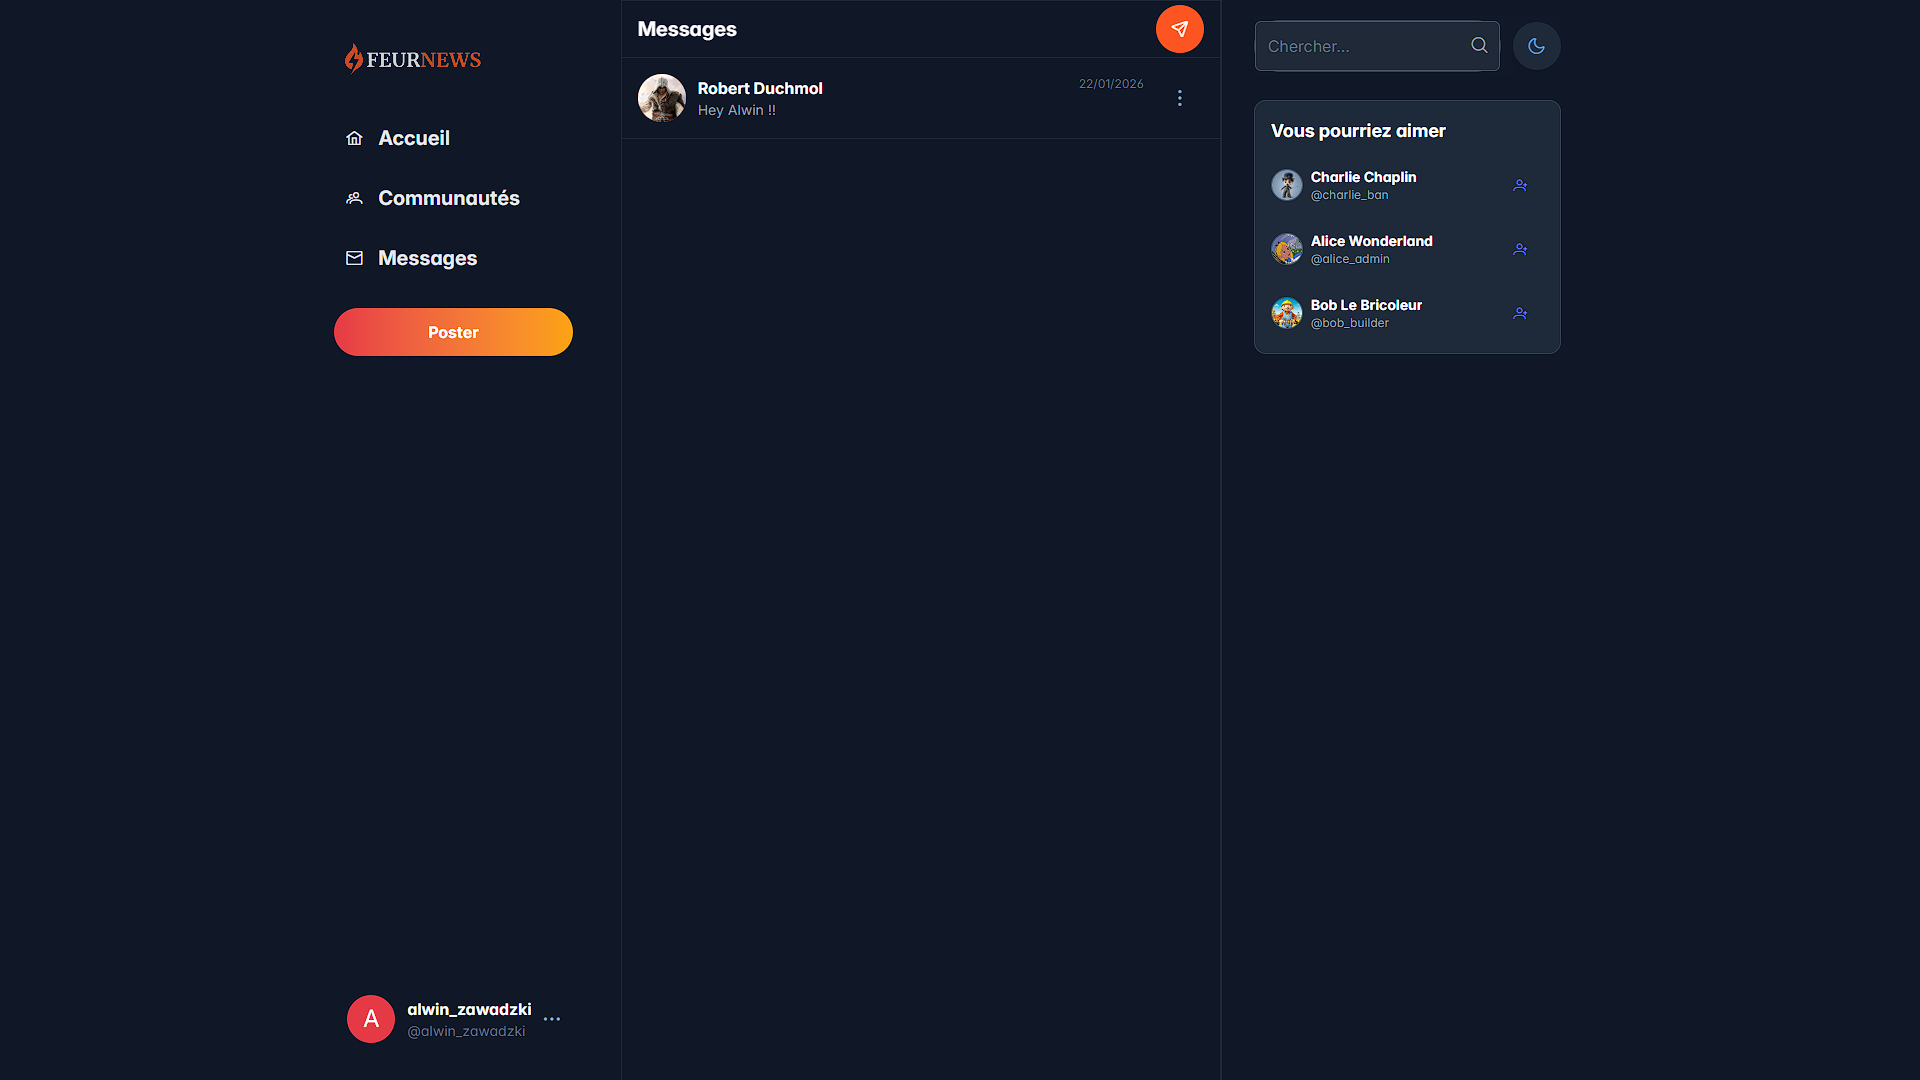Screen dimensions: 1920x1080
Task: Click Alice Wonderland's avatar
Action: click(1287, 249)
